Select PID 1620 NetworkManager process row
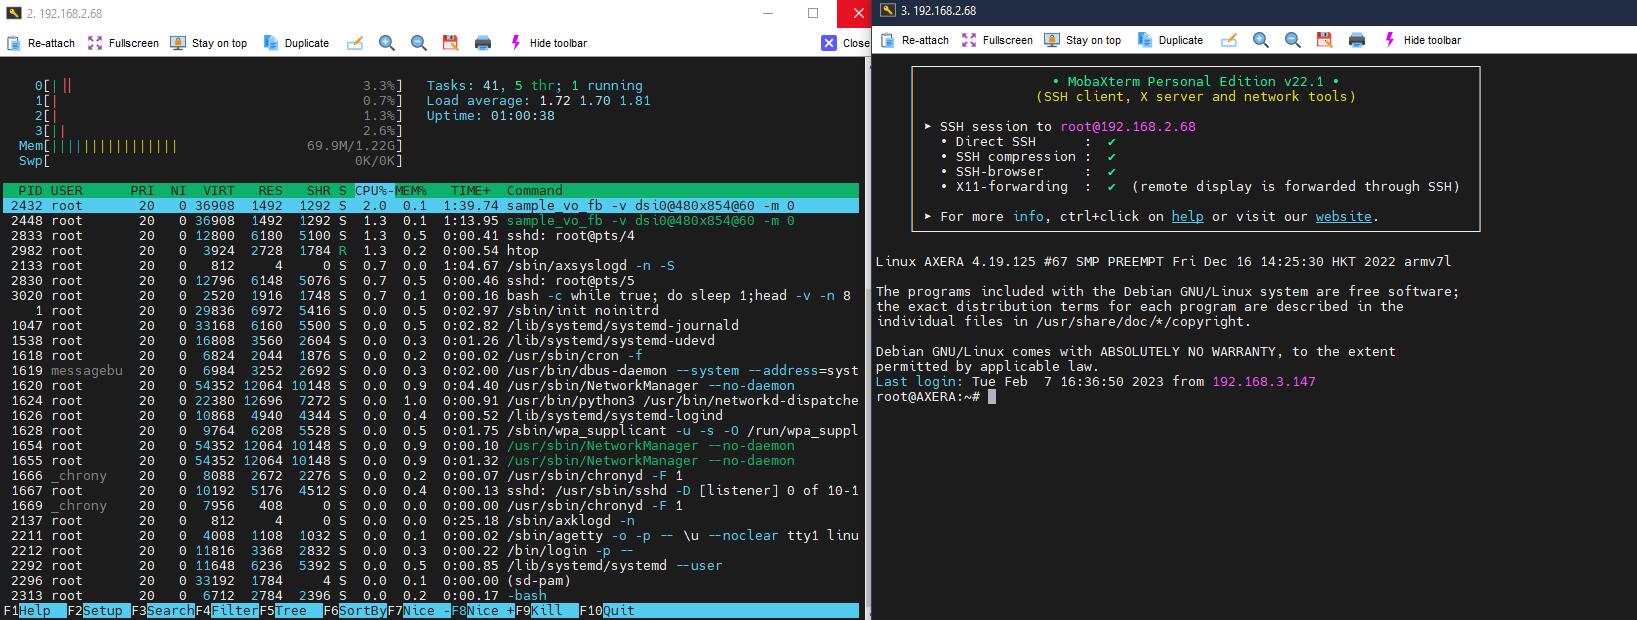Screen dimensions: 1637x620 431,385
